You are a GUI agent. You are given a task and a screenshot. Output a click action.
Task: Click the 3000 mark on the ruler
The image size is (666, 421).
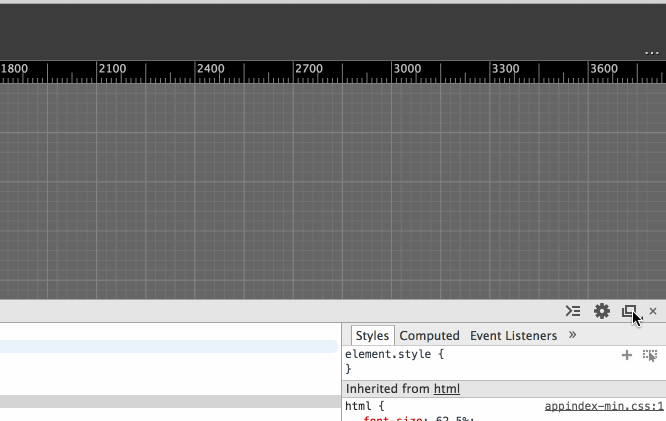click(x=407, y=69)
